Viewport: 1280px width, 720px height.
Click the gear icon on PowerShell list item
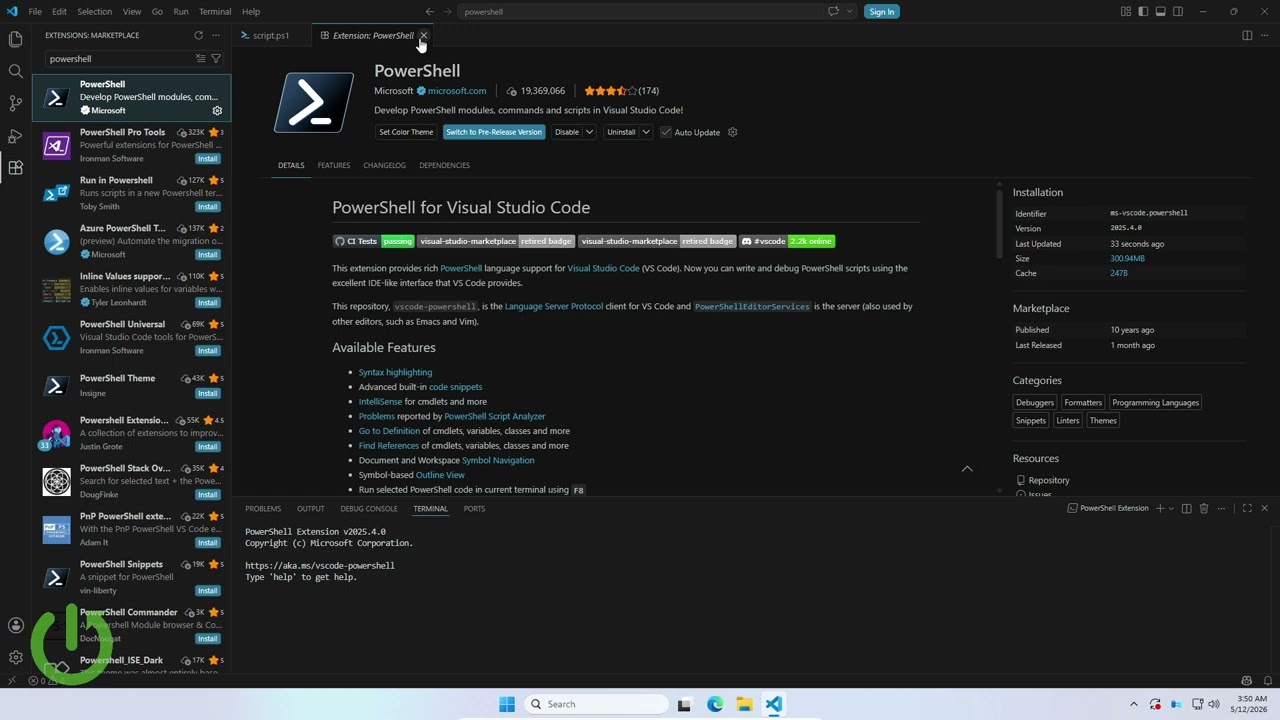(x=217, y=111)
